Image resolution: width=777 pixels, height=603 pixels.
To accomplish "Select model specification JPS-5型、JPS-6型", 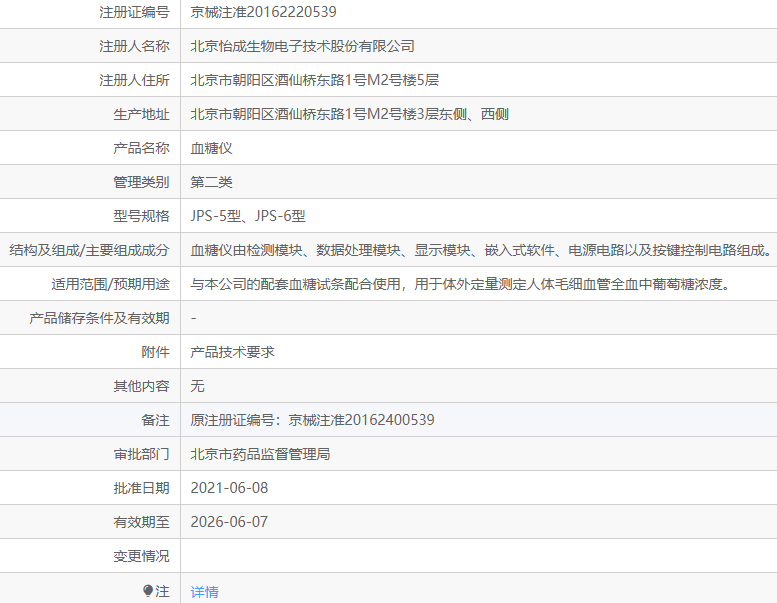I will click(x=248, y=216).
